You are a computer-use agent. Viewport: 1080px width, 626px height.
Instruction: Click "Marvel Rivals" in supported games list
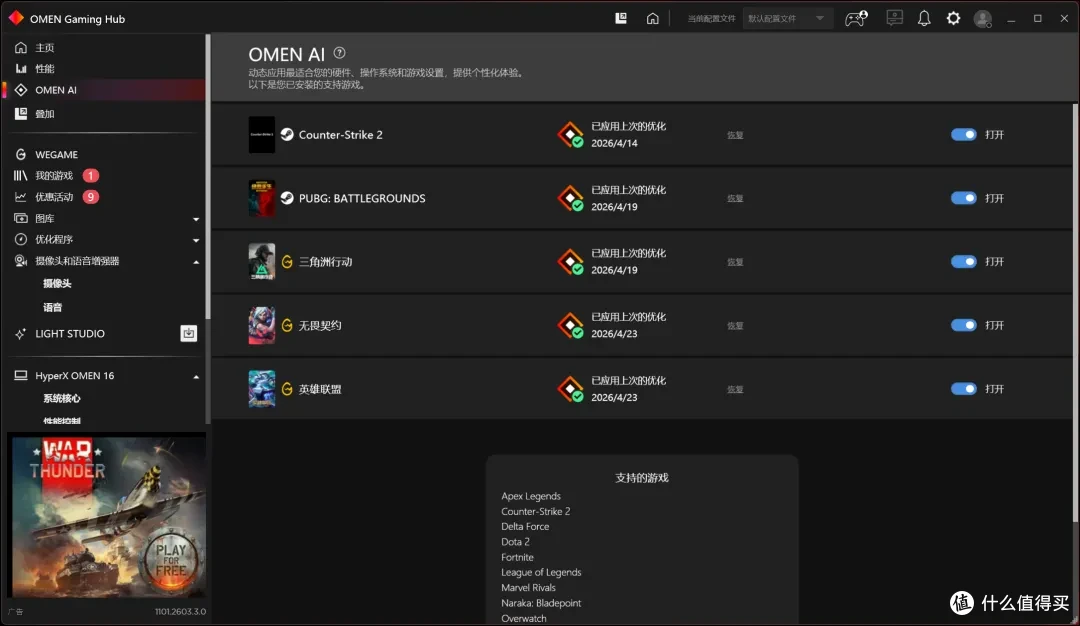tap(528, 587)
